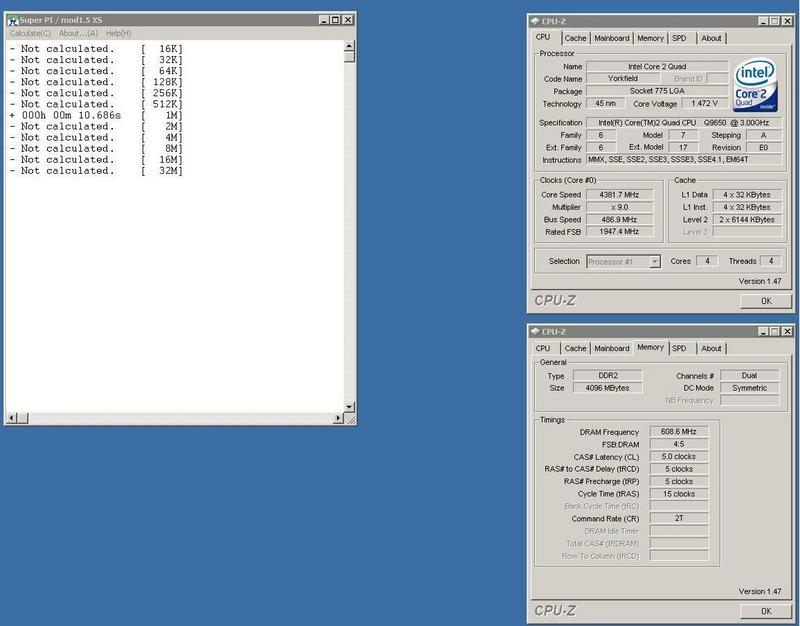Expand the Processor #1 selection dropdown
This screenshot has width=800, height=626.
click(655, 262)
